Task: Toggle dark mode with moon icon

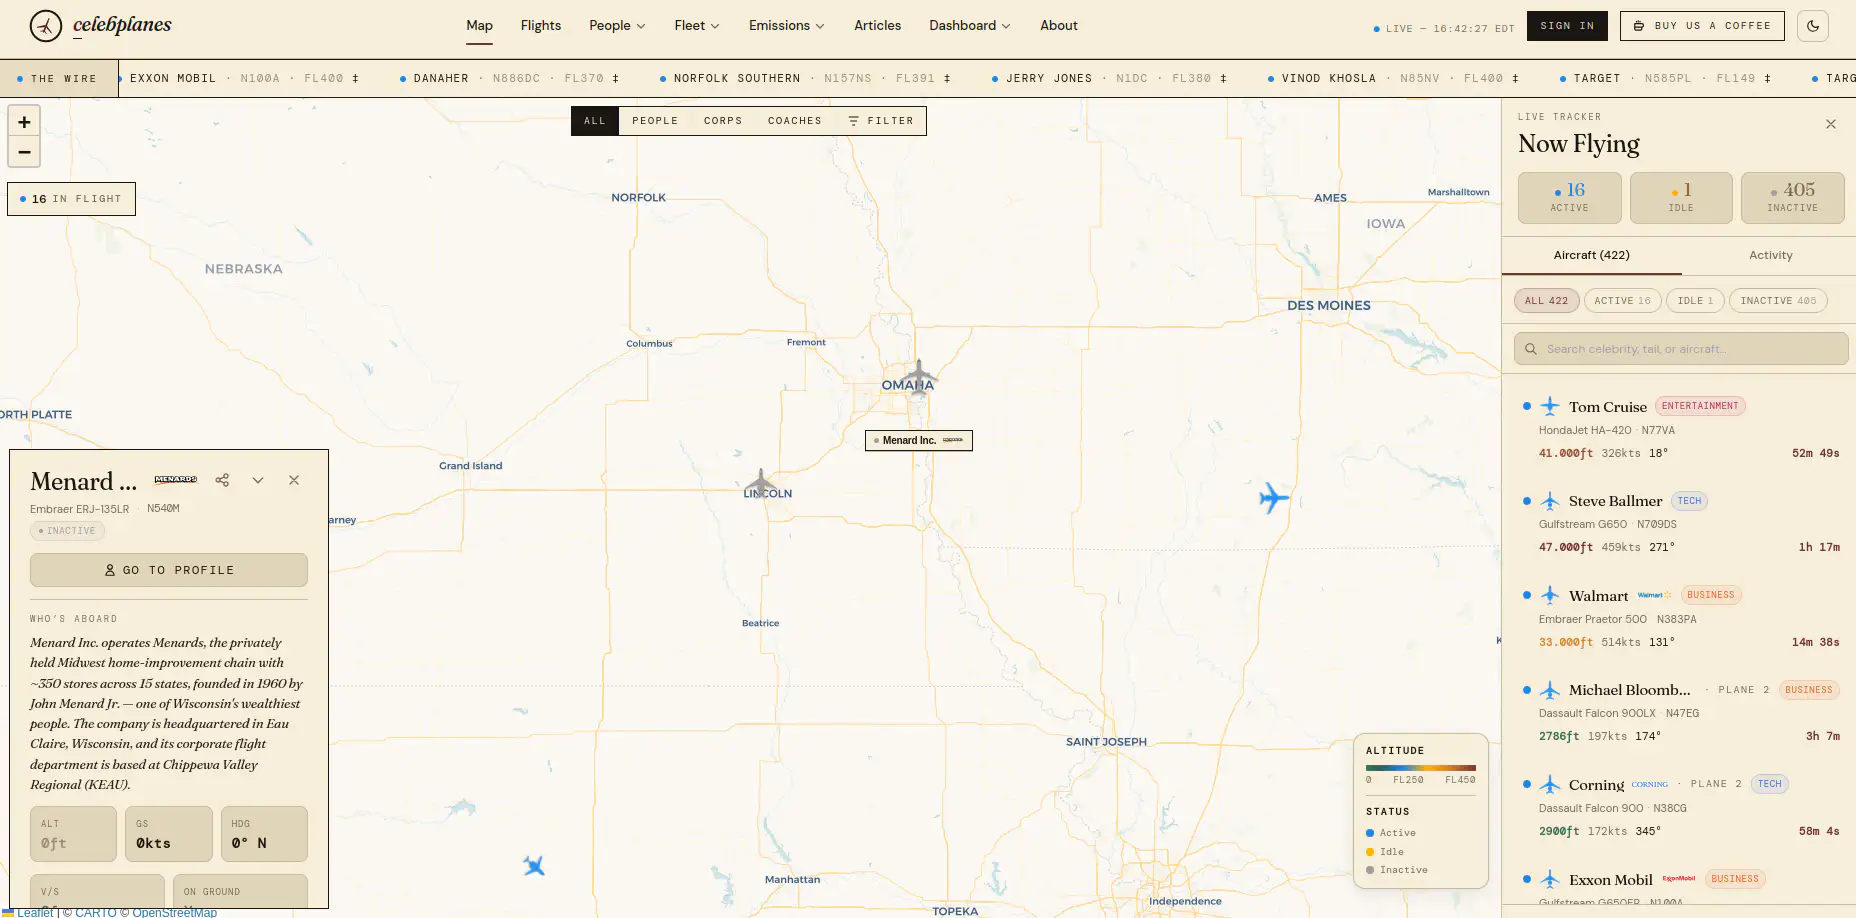Action: click(x=1813, y=26)
